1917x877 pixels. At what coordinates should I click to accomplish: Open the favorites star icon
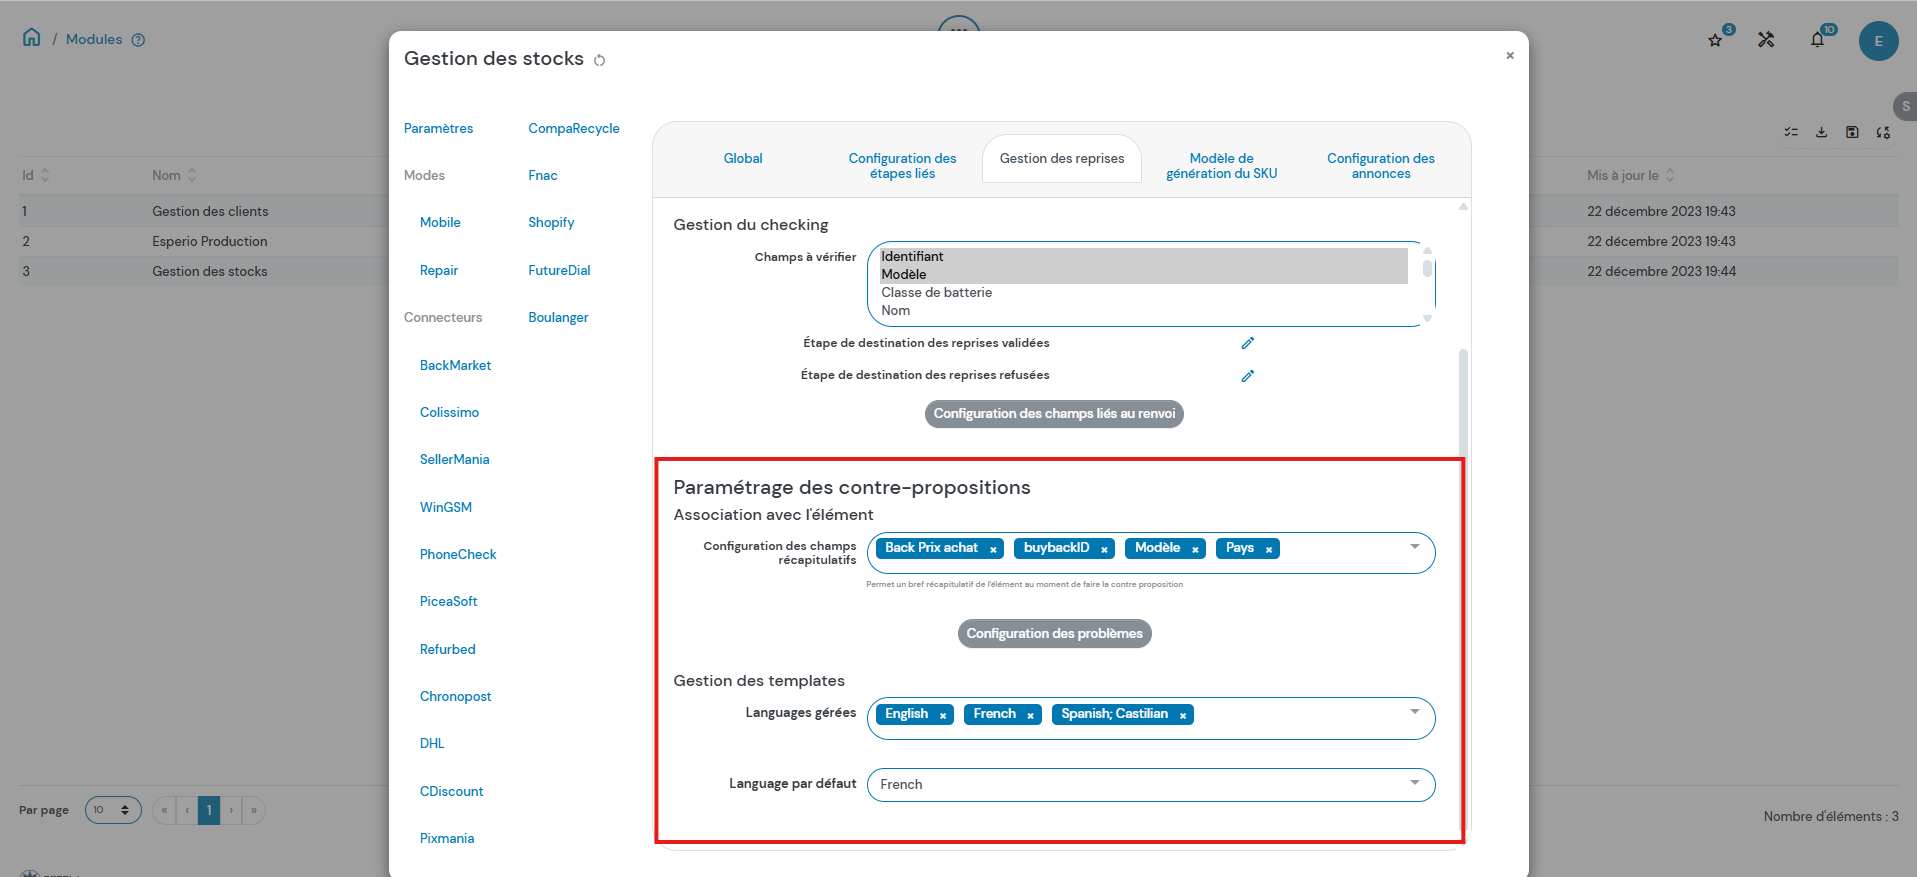pos(1715,40)
